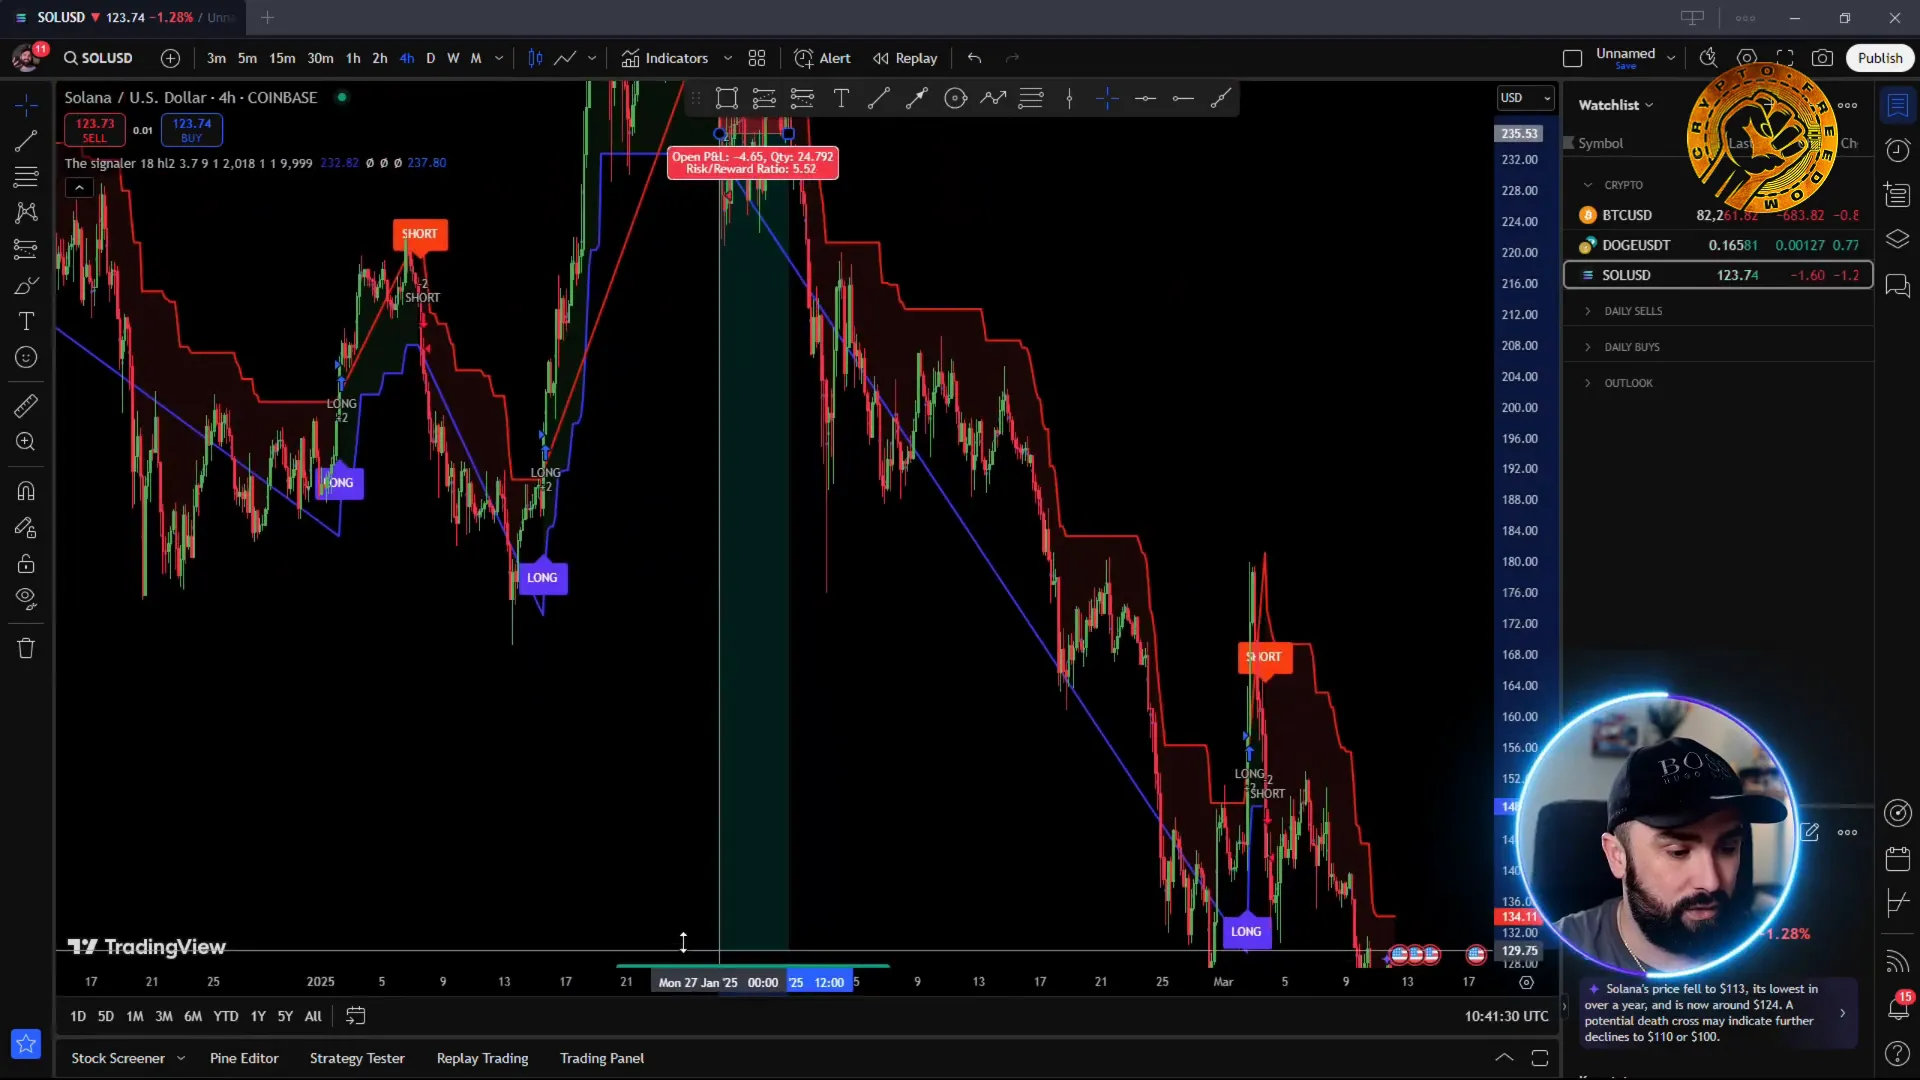
Task: Open the Unnamed layout dropdown arrow
Action: (1671, 58)
